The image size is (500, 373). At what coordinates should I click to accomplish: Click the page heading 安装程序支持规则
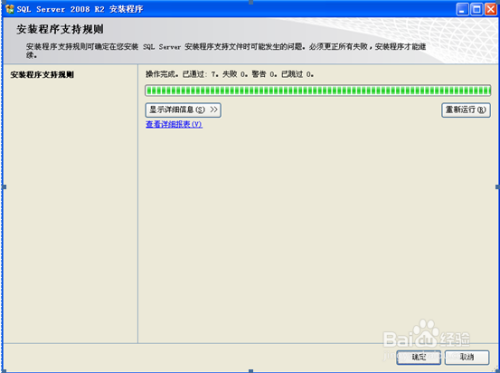tap(60, 29)
